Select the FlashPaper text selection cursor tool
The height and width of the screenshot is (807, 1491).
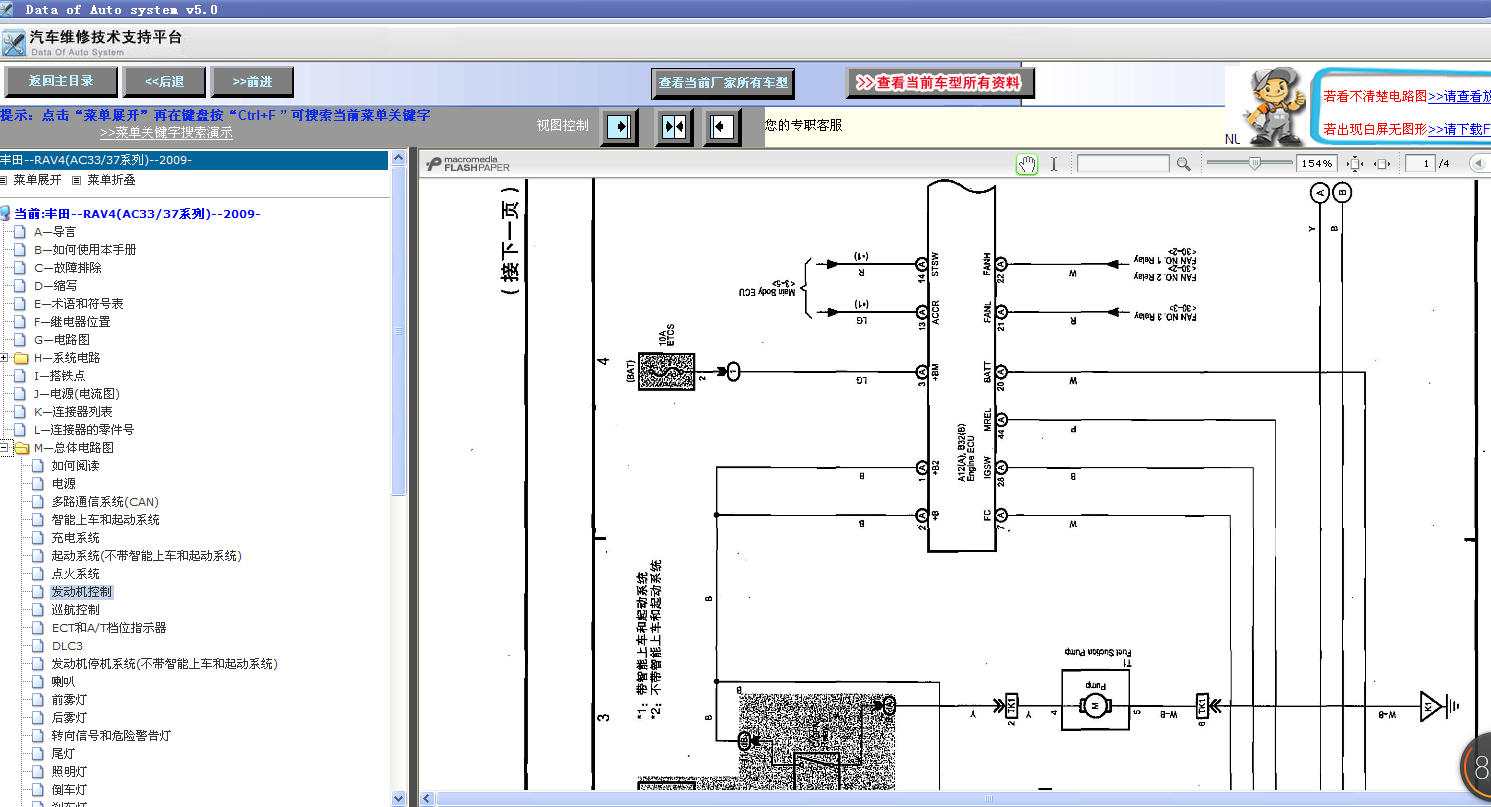tap(1054, 164)
